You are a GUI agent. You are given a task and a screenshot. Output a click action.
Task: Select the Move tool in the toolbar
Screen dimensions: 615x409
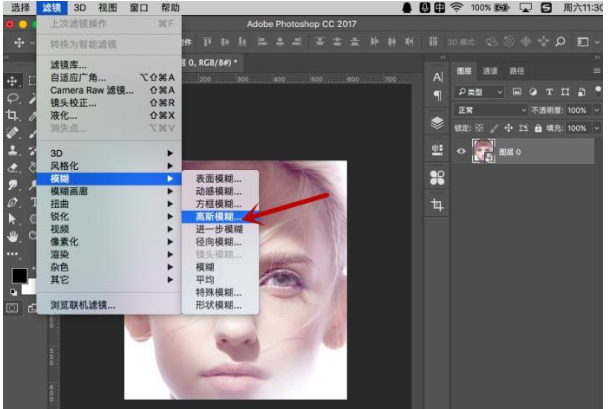click(x=12, y=81)
